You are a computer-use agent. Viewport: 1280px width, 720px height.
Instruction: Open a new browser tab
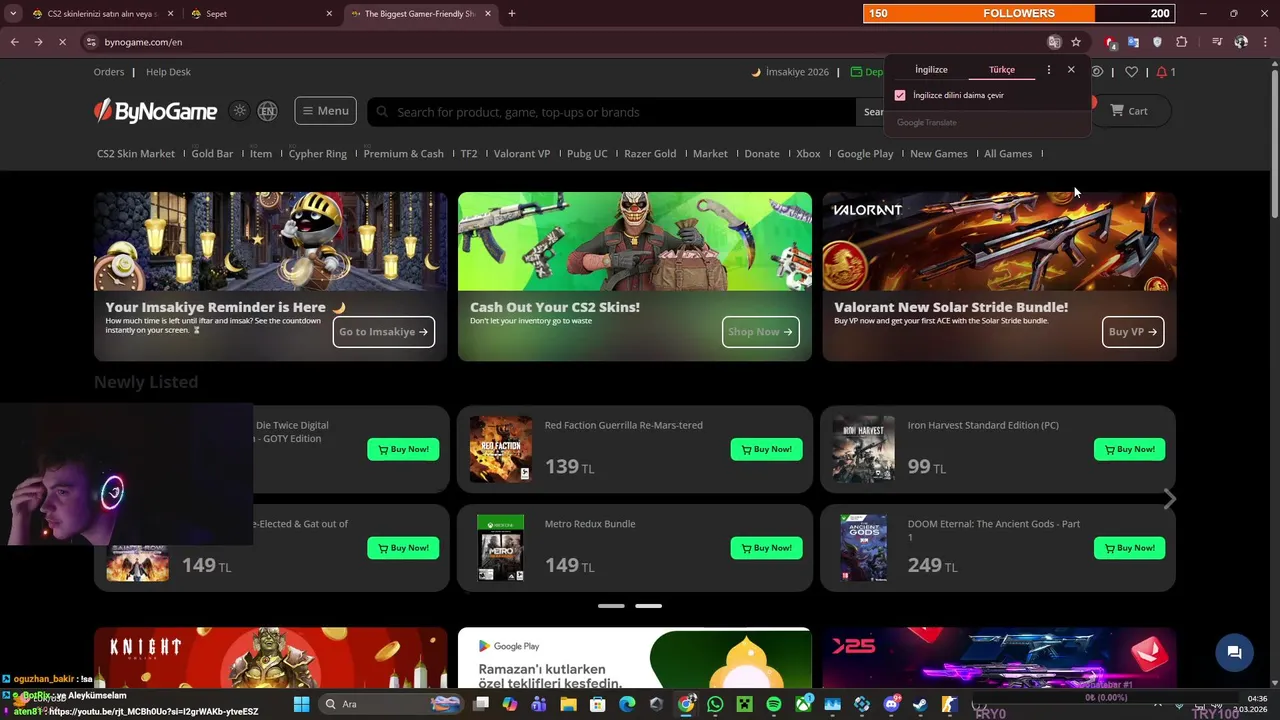(x=512, y=14)
